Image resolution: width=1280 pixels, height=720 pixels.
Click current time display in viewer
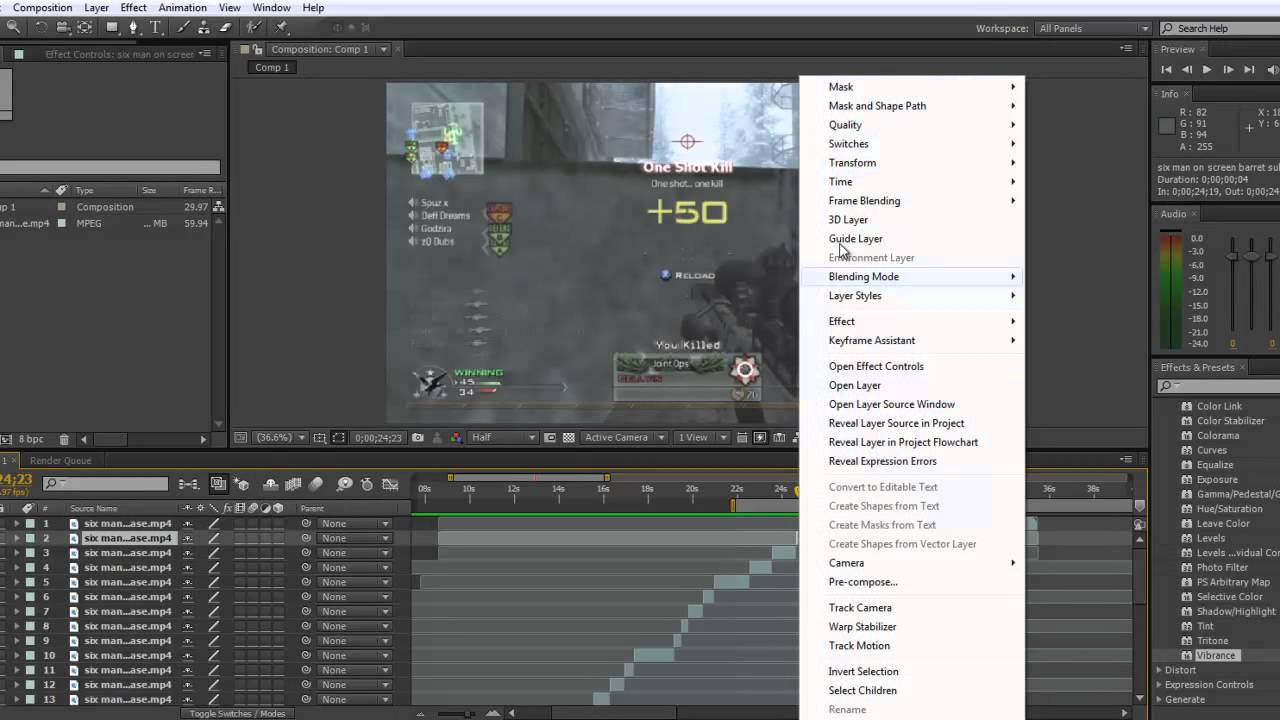tap(378, 438)
